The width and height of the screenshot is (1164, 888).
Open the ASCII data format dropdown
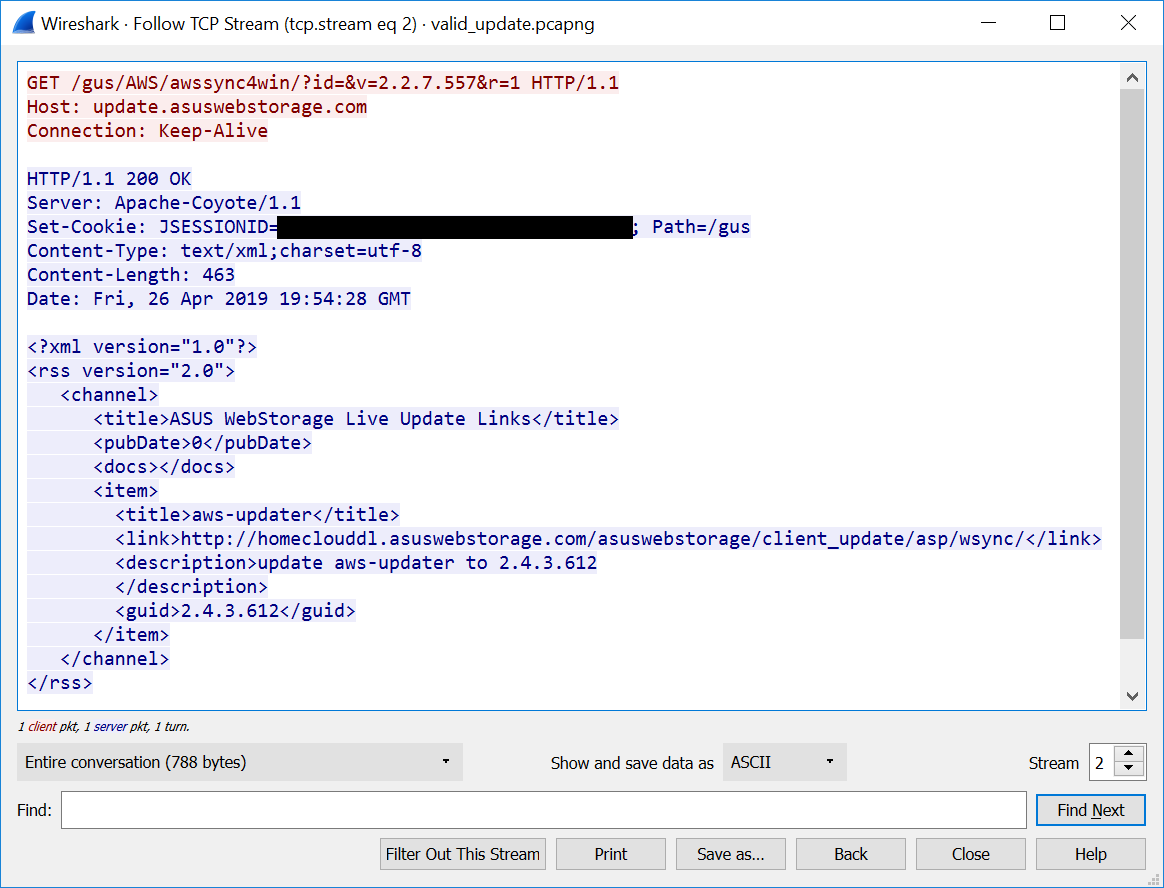(x=784, y=762)
